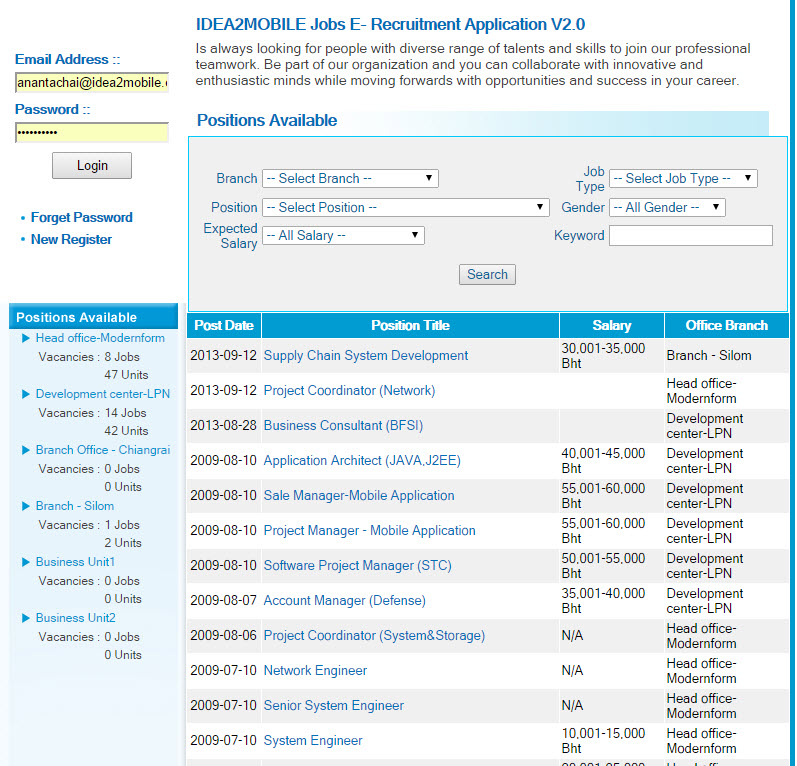This screenshot has width=797, height=766.
Task: Open Business Unit2 sidebar link
Action: [76, 618]
